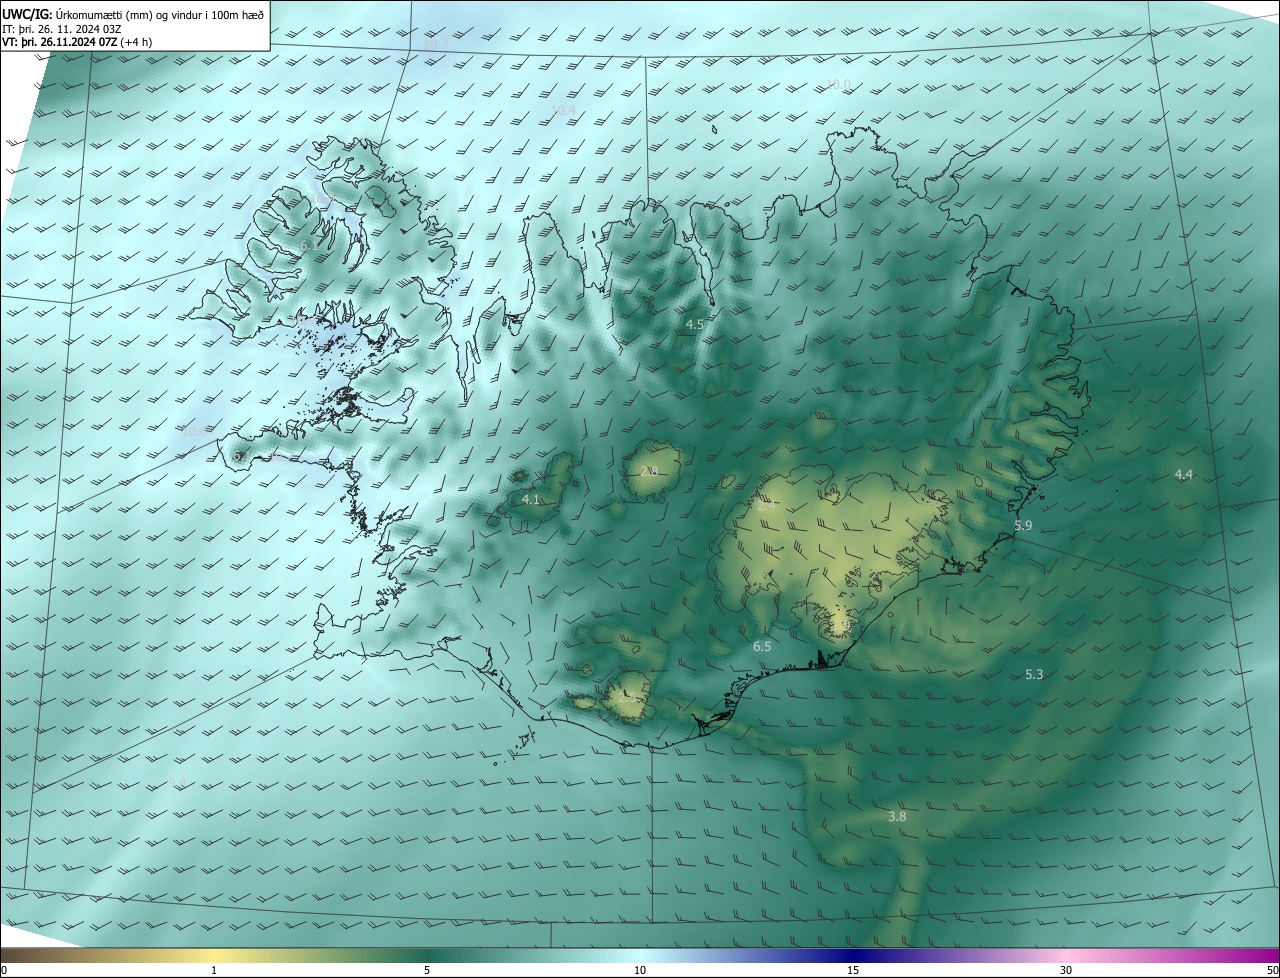Screen dimensions: 1280x978
Task: Click the colorbar tick label 30
Action: click(1066, 970)
